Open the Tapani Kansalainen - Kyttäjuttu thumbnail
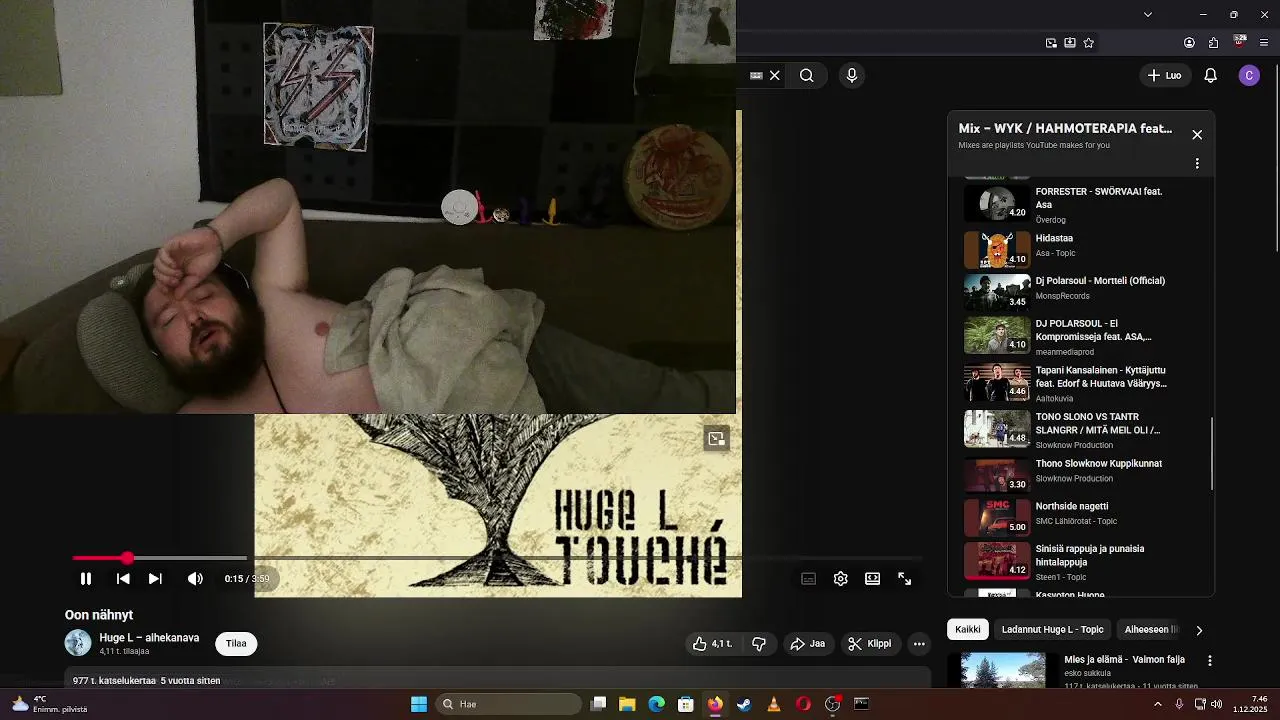 pyautogui.click(x=997, y=382)
